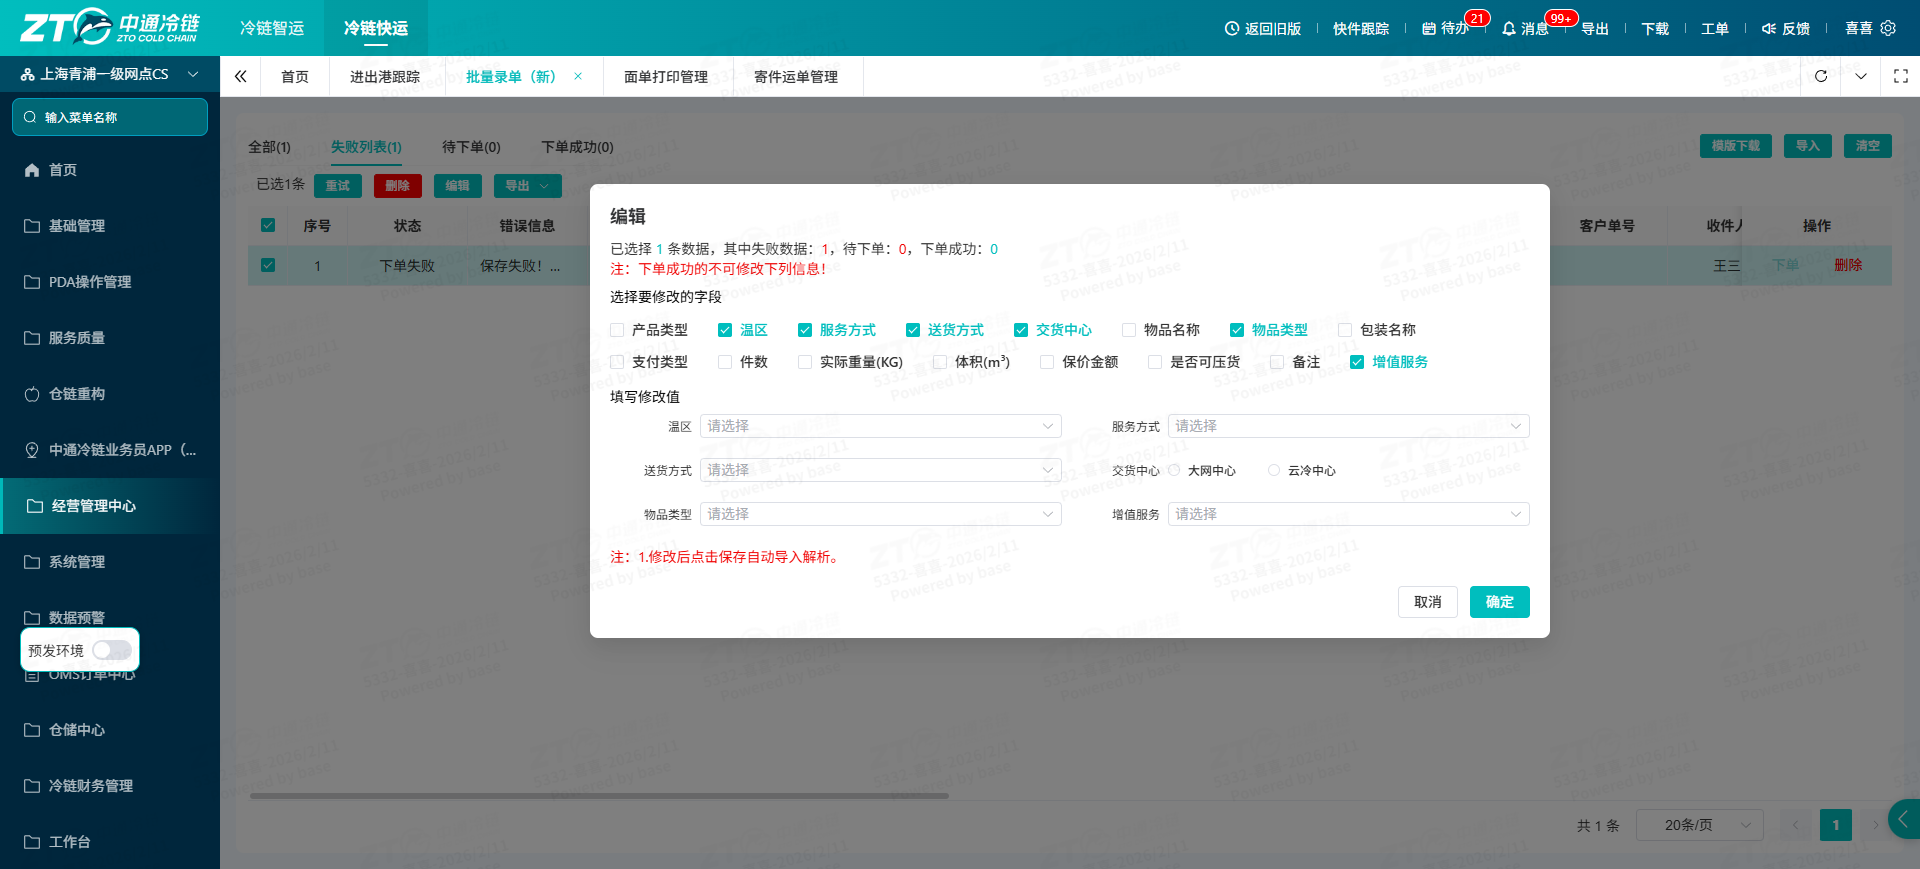Screen dimensions: 1920x869
Task: Toggle the 预发环境 switch
Action: (x=112, y=650)
